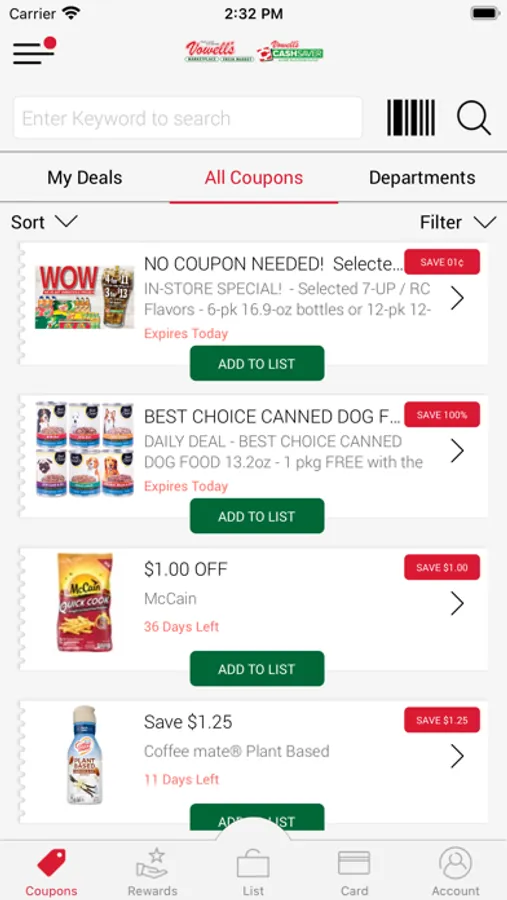Tap the McCain Quick Cook fries thumbnail
The width and height of the screenshot is (507, 900).
[85, 602]
